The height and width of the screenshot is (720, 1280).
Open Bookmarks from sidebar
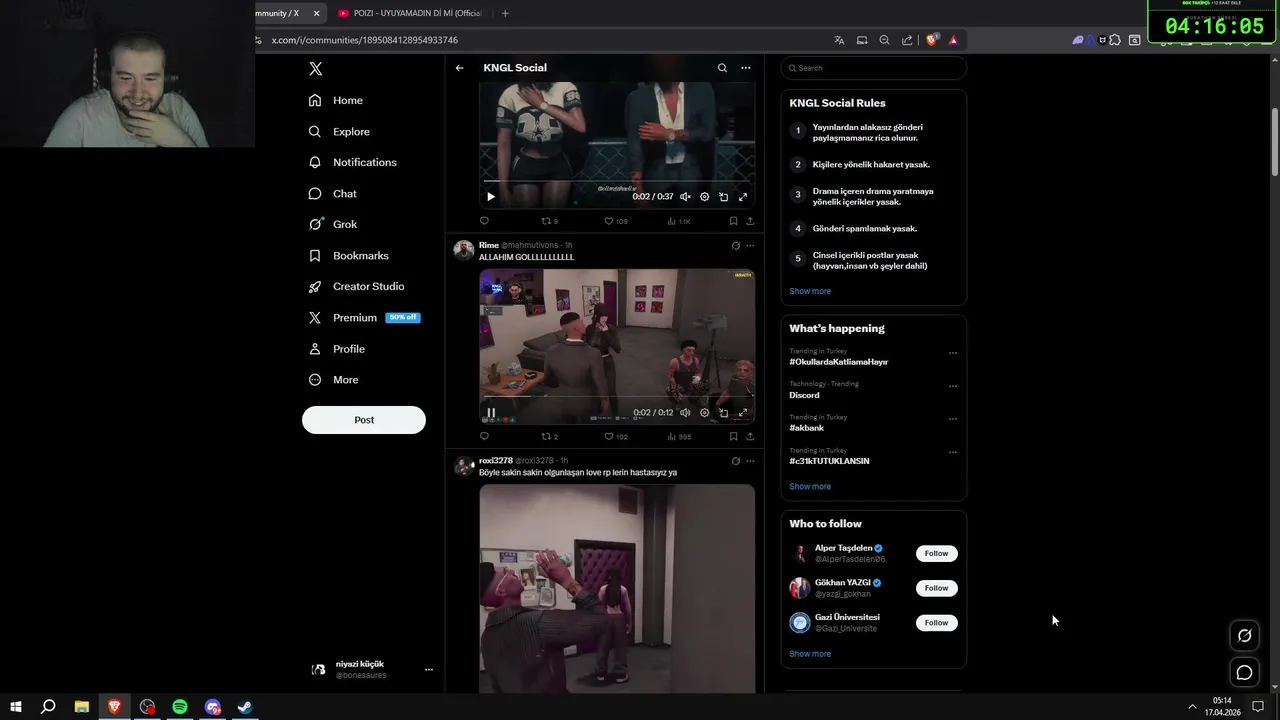pos(349,255)
